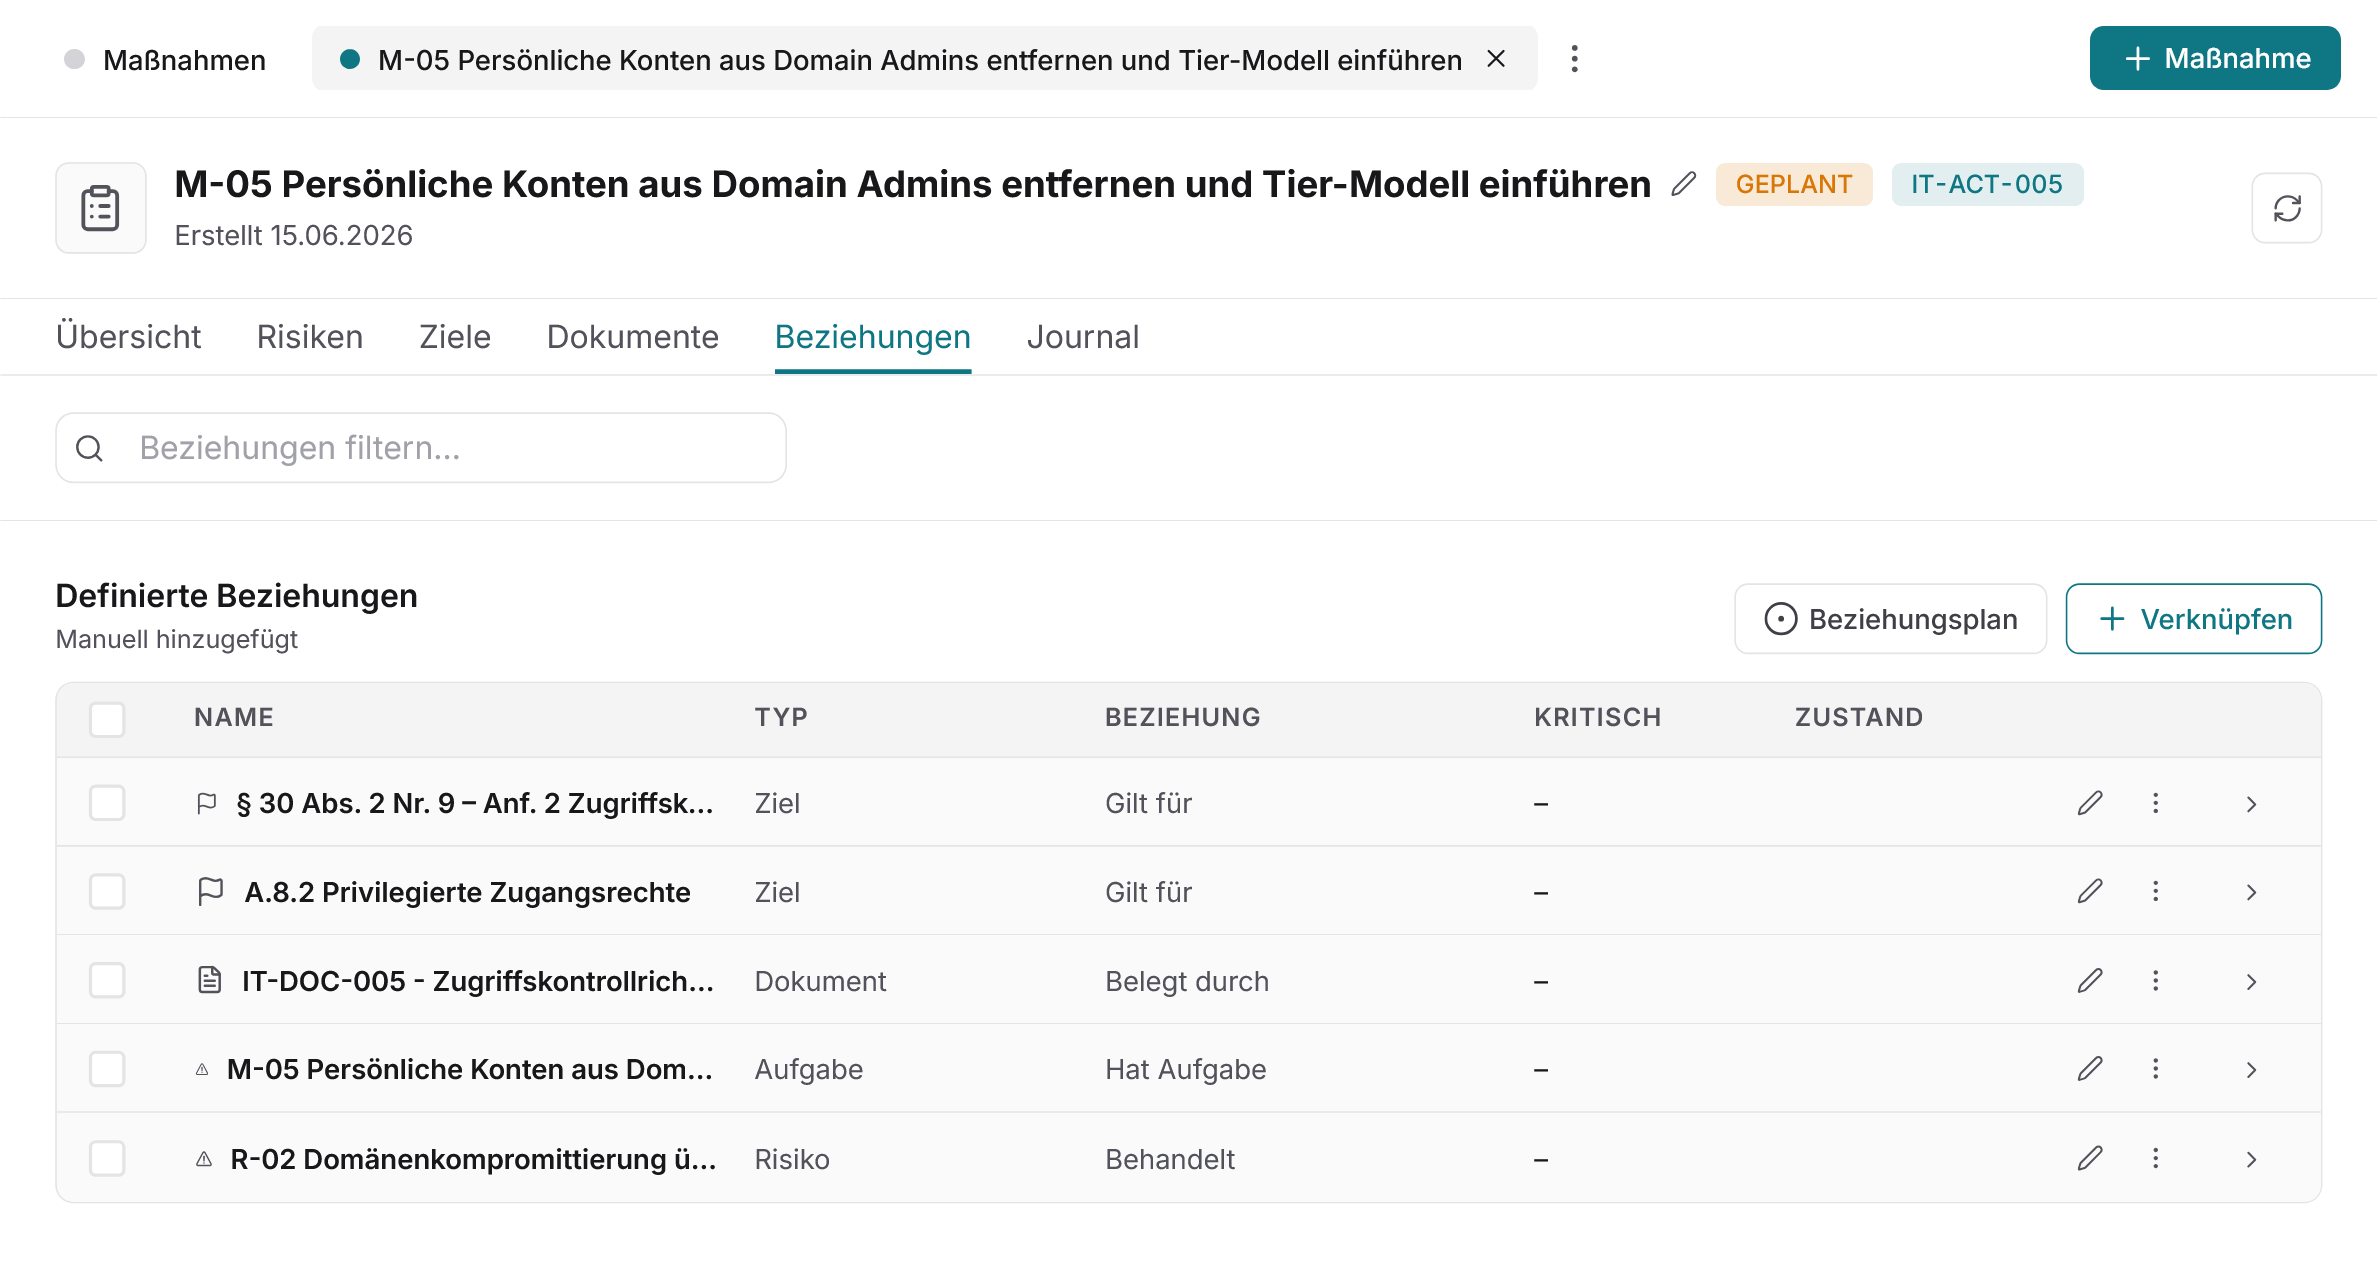
Task: Focus the Beziehungen filtern search field
Action: tap(421, 448)
